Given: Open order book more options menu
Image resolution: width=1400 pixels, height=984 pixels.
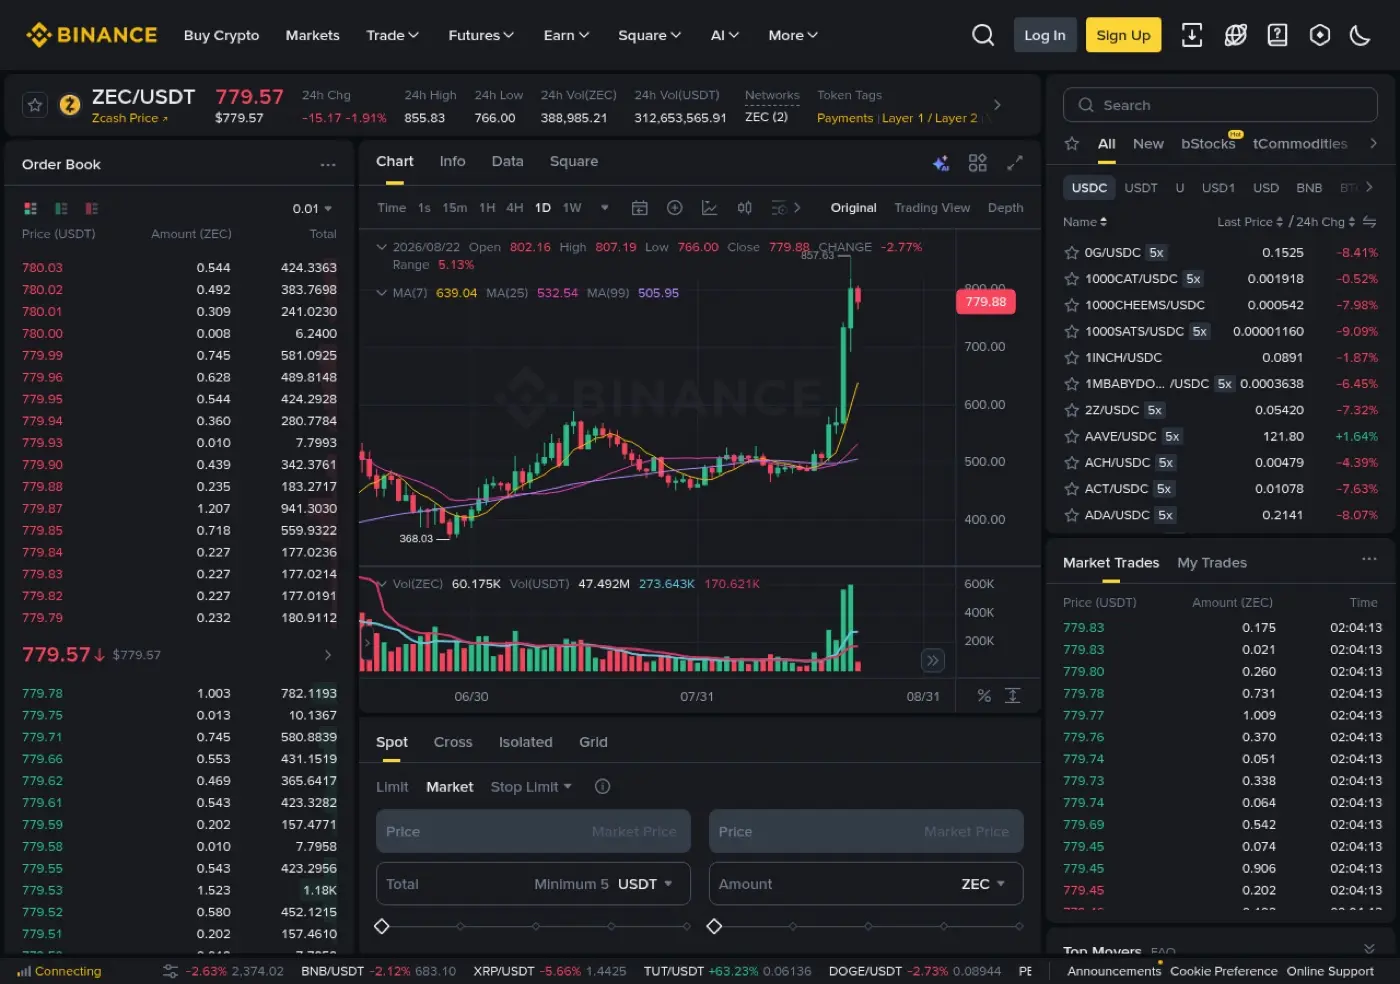Looking at the screenshot, I should point(328,165).
